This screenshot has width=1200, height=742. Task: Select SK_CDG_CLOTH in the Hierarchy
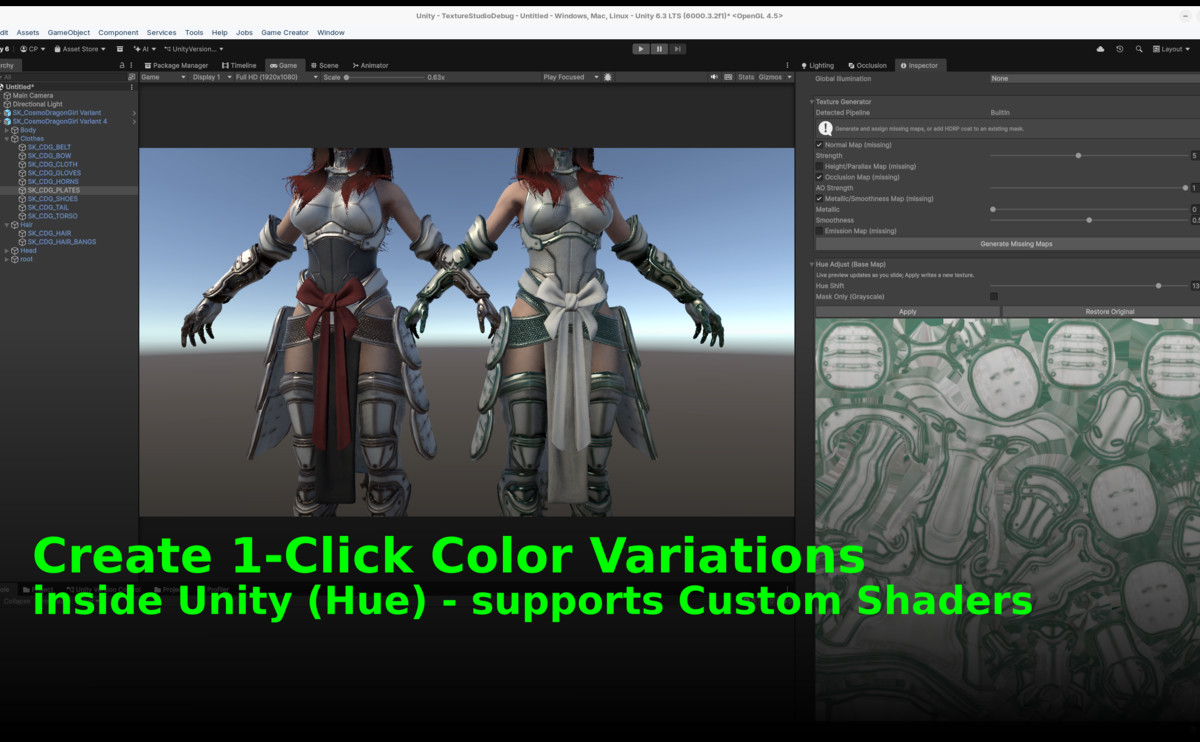[52, 164]
